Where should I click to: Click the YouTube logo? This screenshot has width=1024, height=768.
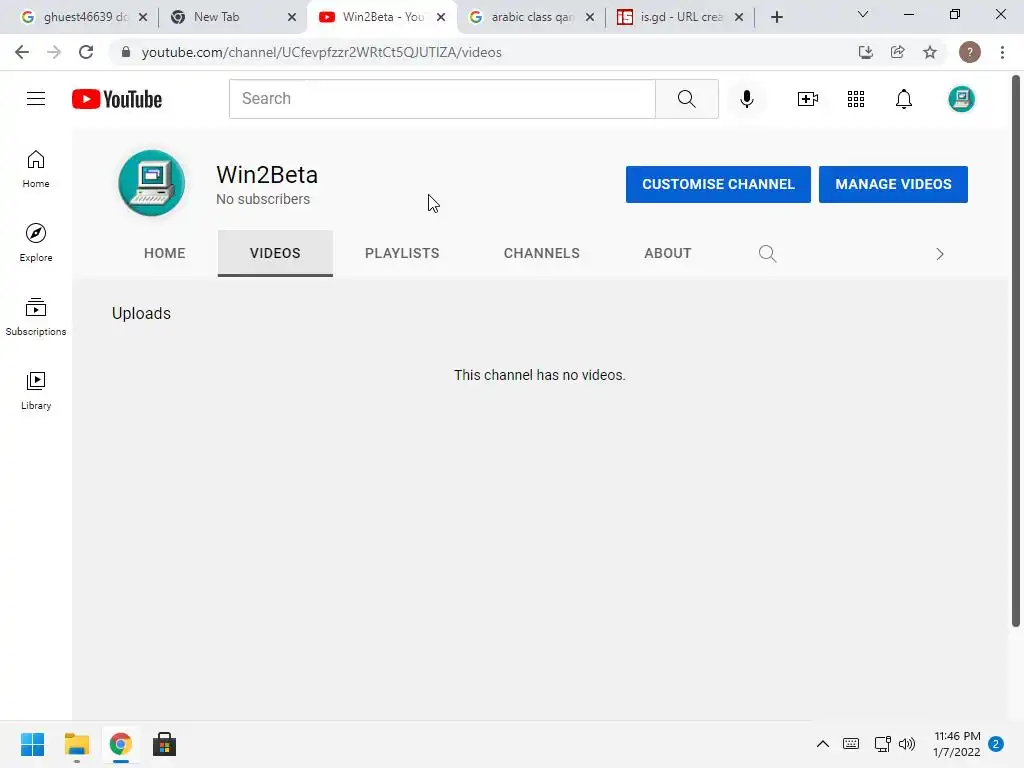point(117,99)
